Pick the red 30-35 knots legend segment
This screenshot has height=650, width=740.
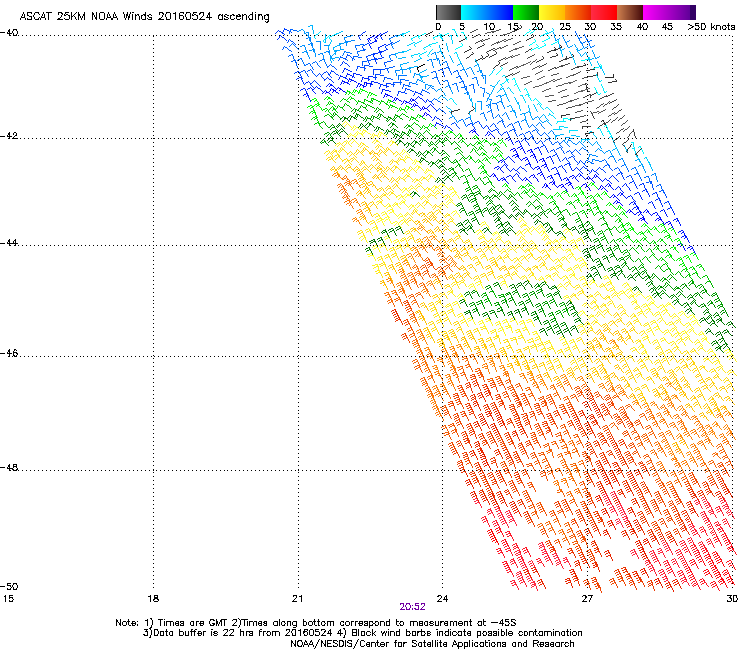tap(604, 12)
